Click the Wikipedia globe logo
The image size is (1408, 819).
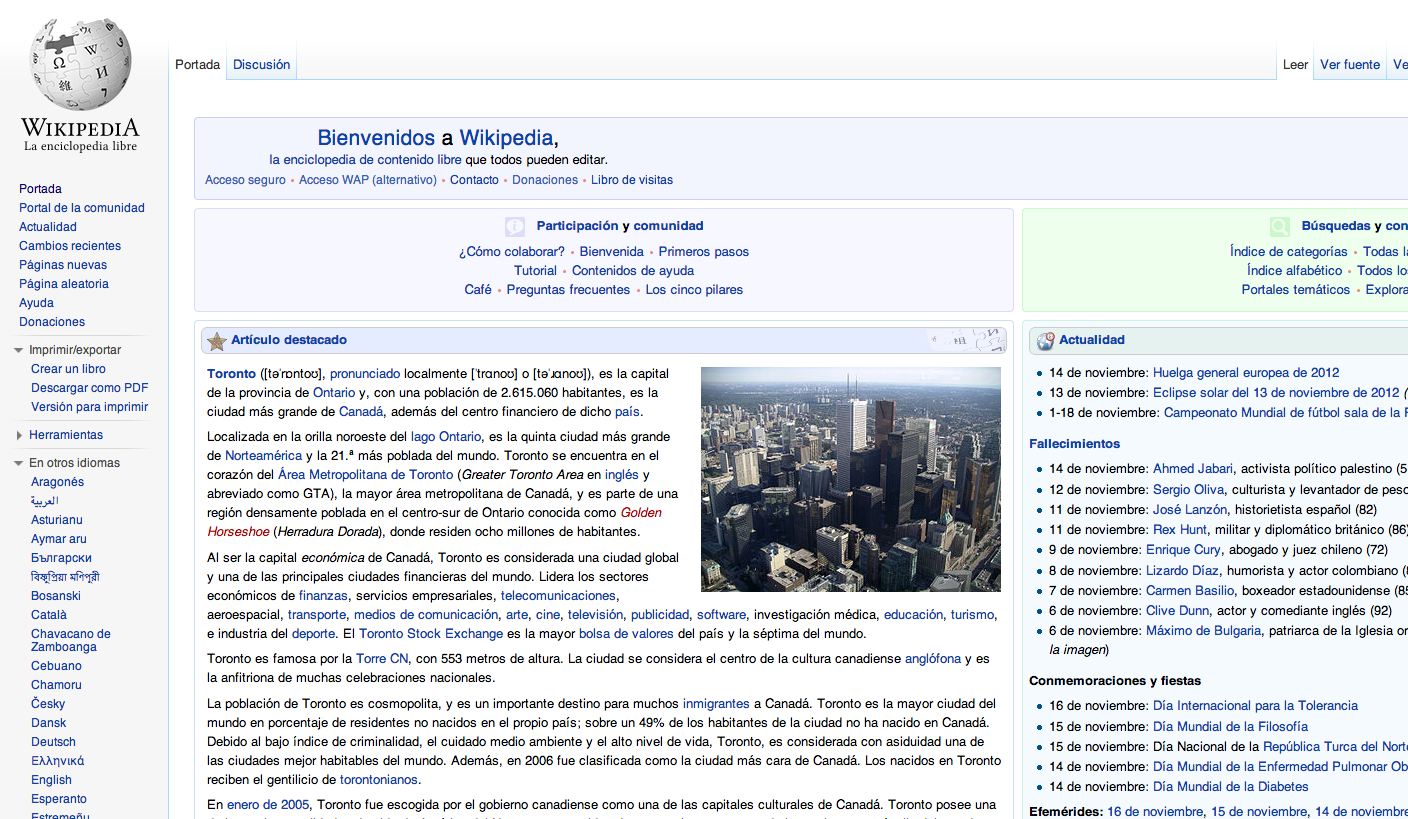pos(81,82)
